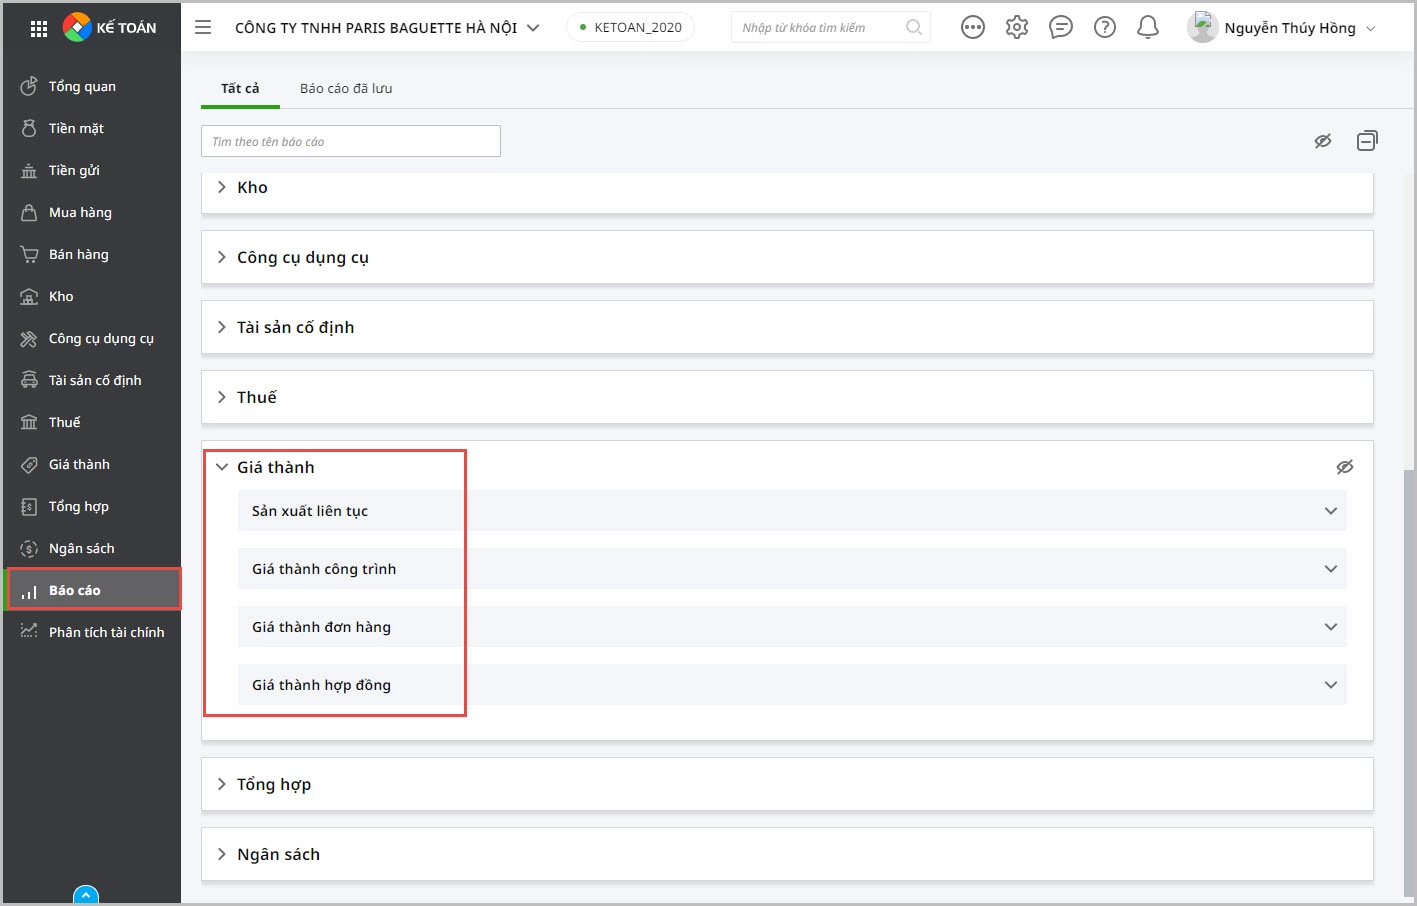Go to Bán hàng in sidebar

[78, 254]
